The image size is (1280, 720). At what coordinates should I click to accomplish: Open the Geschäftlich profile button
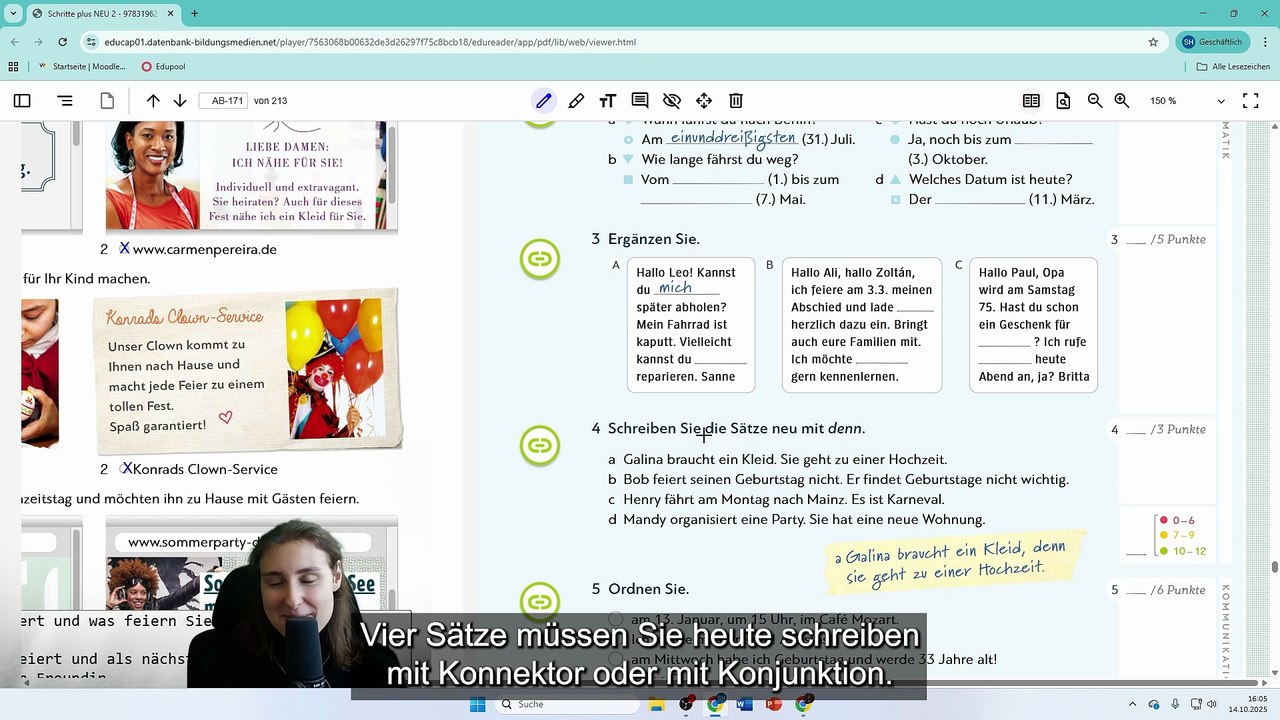(x=1212, y=42)
